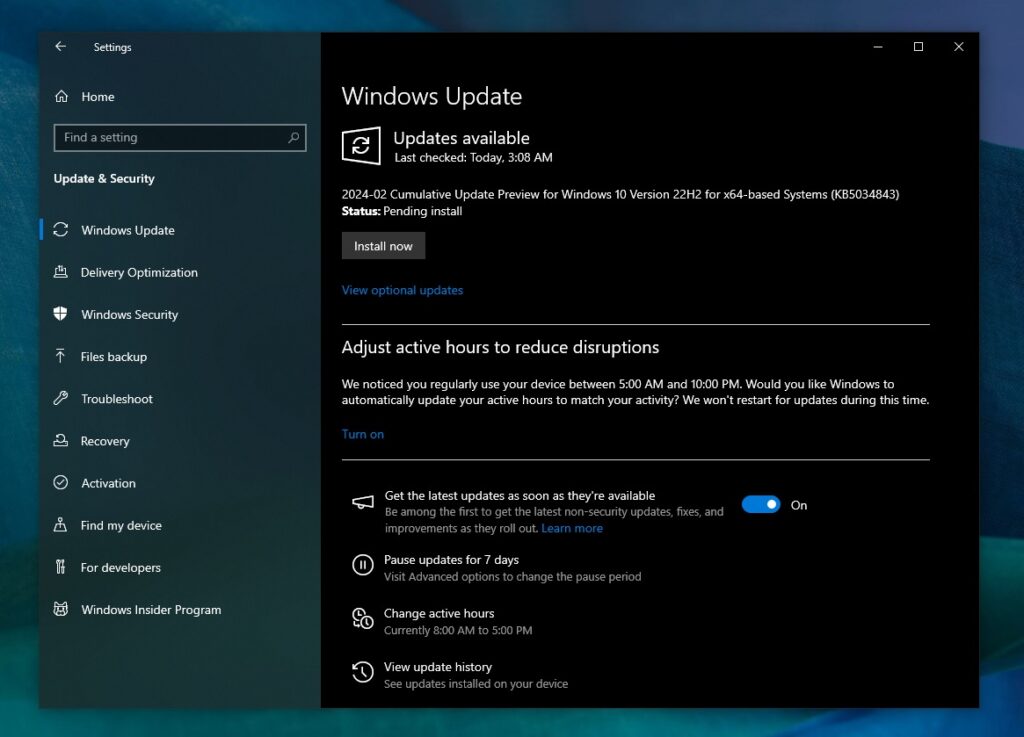Open the Troubleshoot section

(113, 398)
